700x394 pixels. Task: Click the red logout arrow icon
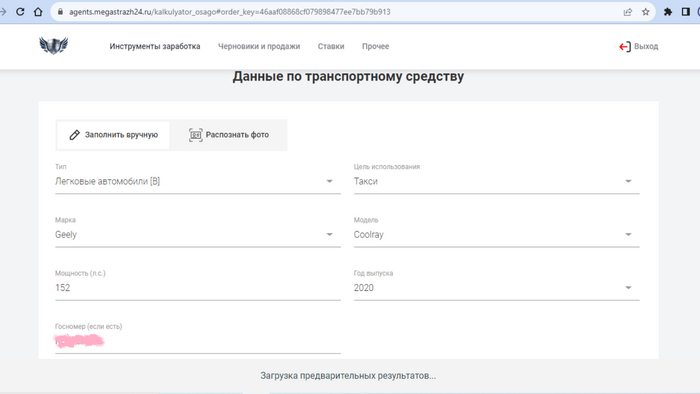pos(625,46)
